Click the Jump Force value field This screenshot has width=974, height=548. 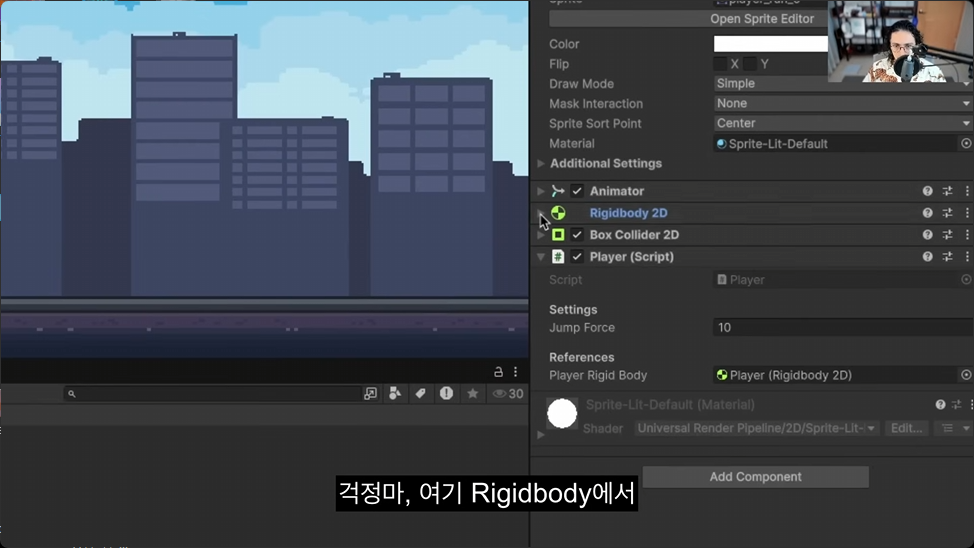(x=843, y=327)
